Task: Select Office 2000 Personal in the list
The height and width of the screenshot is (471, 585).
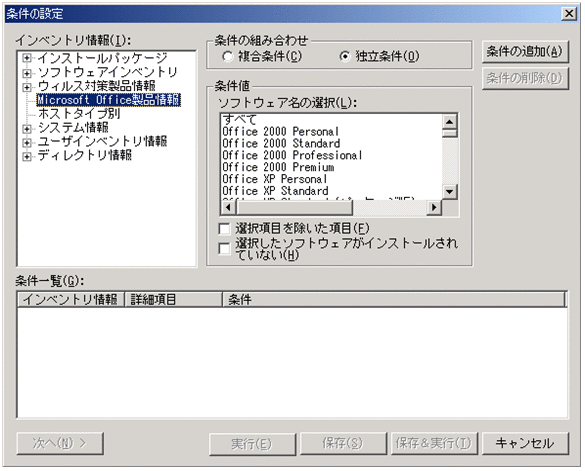Action: pyautogui.click(x=331, y=132)
